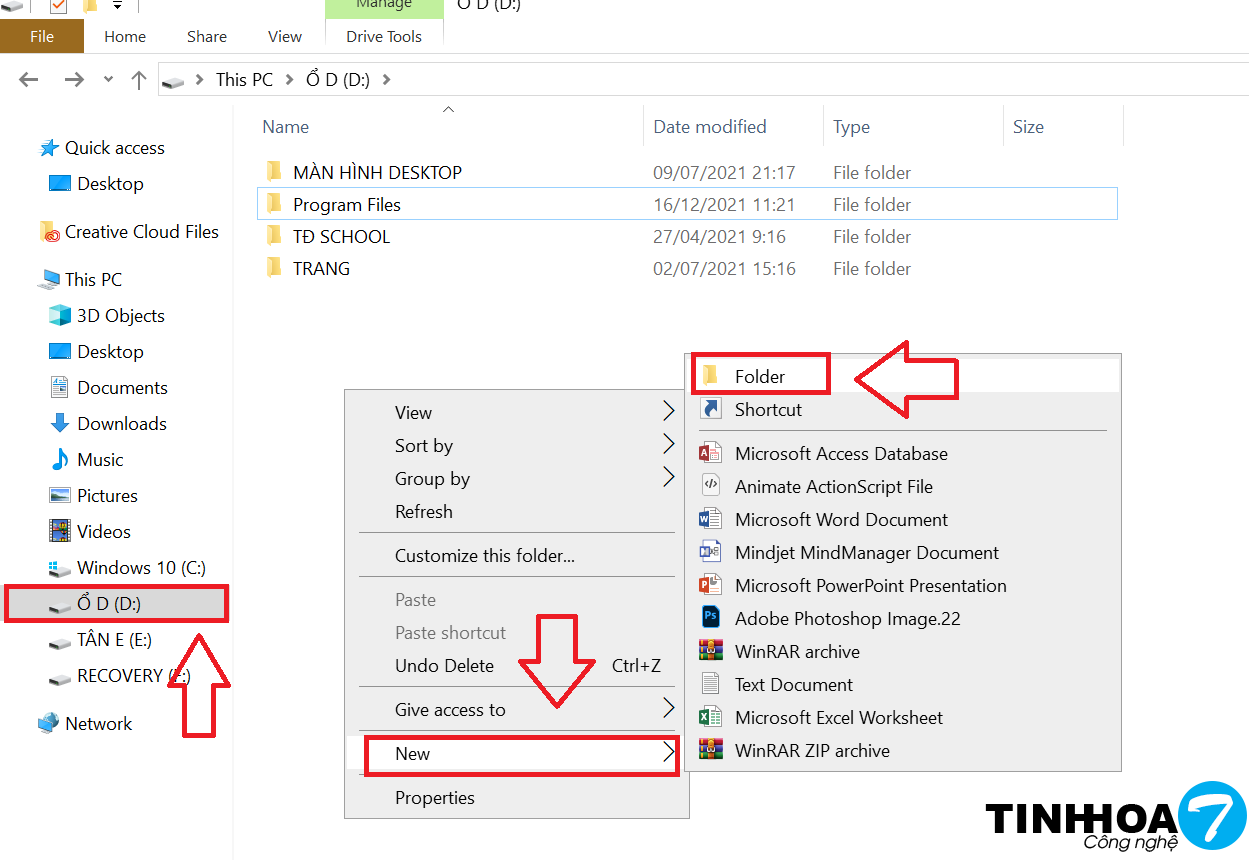This screenshot has height=860, width=1249.
Task: Switch to the Drive Tools tab
Action: 384,36
